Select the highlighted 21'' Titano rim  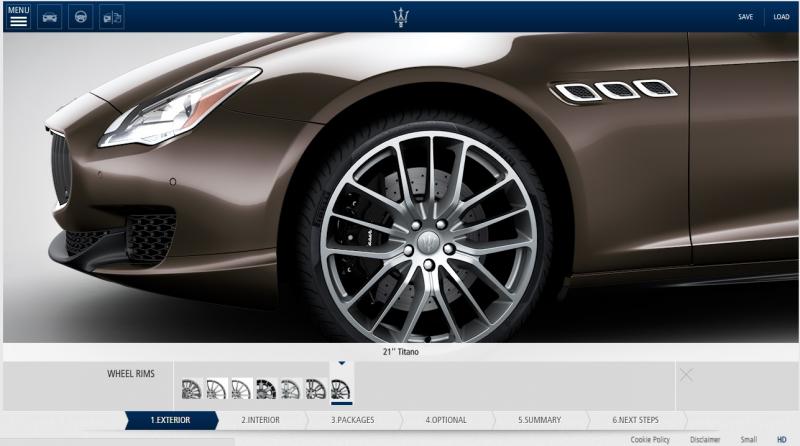point(341,389)
